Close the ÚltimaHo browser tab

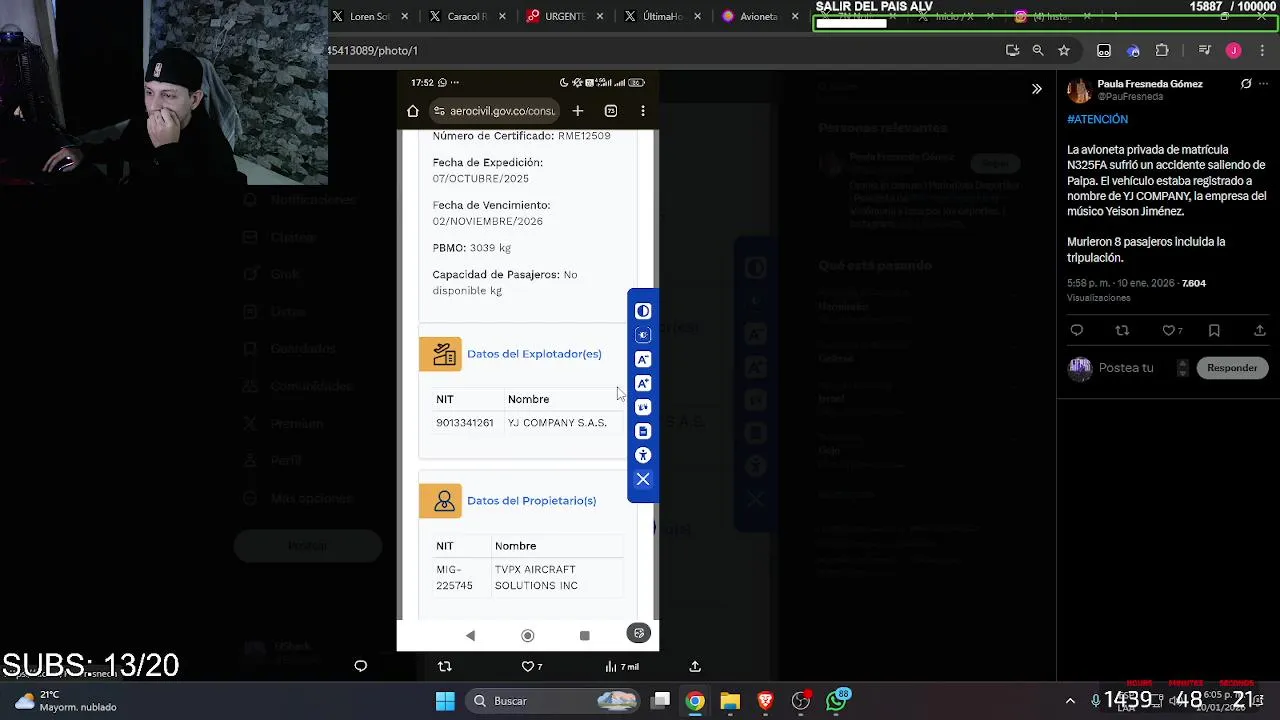point(698,16)
